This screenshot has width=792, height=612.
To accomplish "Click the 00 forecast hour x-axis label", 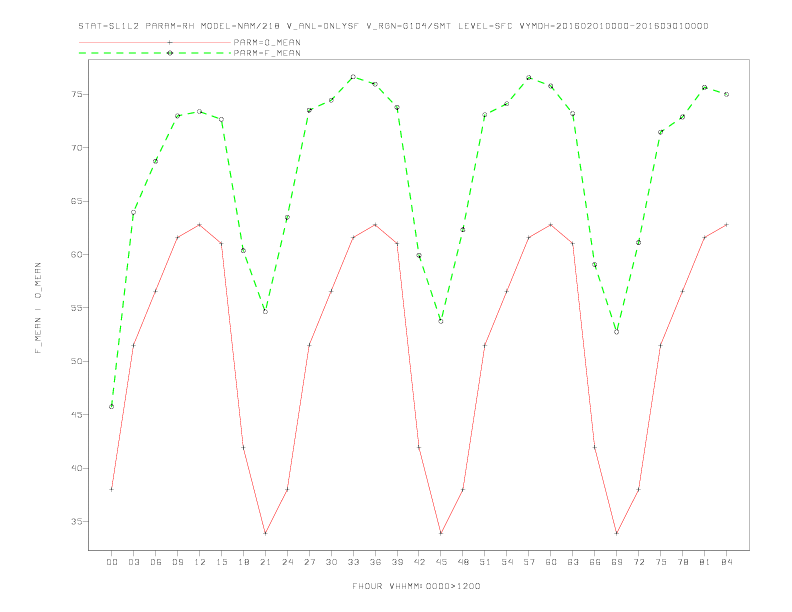I will (112, 562).
